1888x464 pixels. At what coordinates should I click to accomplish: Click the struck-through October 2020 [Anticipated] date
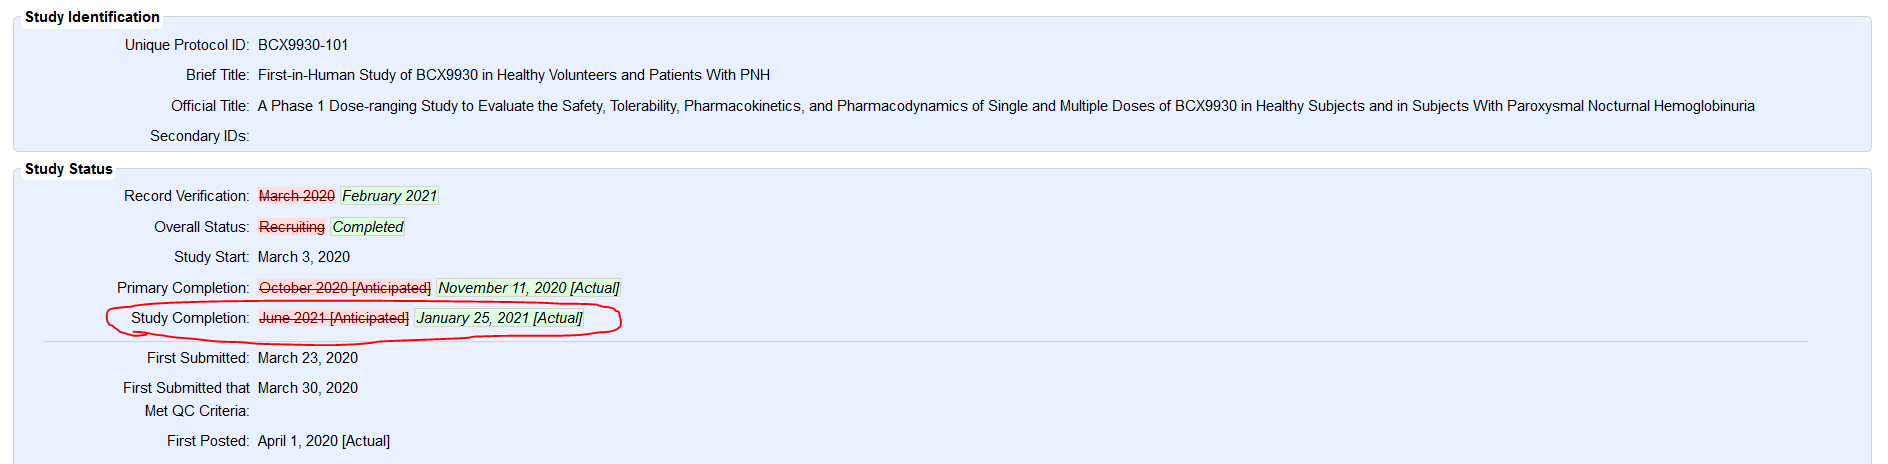pos(345,288)
